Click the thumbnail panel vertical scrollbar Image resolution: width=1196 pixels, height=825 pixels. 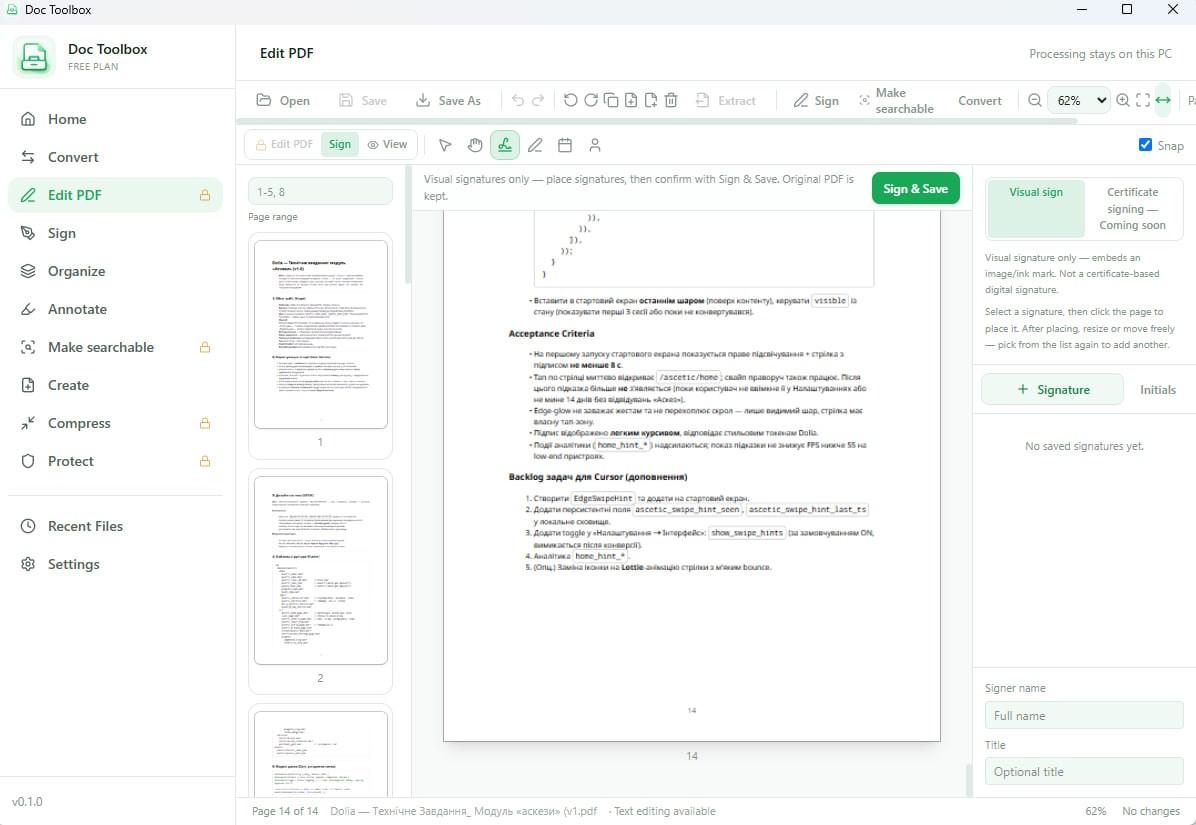tap(407, 226)
